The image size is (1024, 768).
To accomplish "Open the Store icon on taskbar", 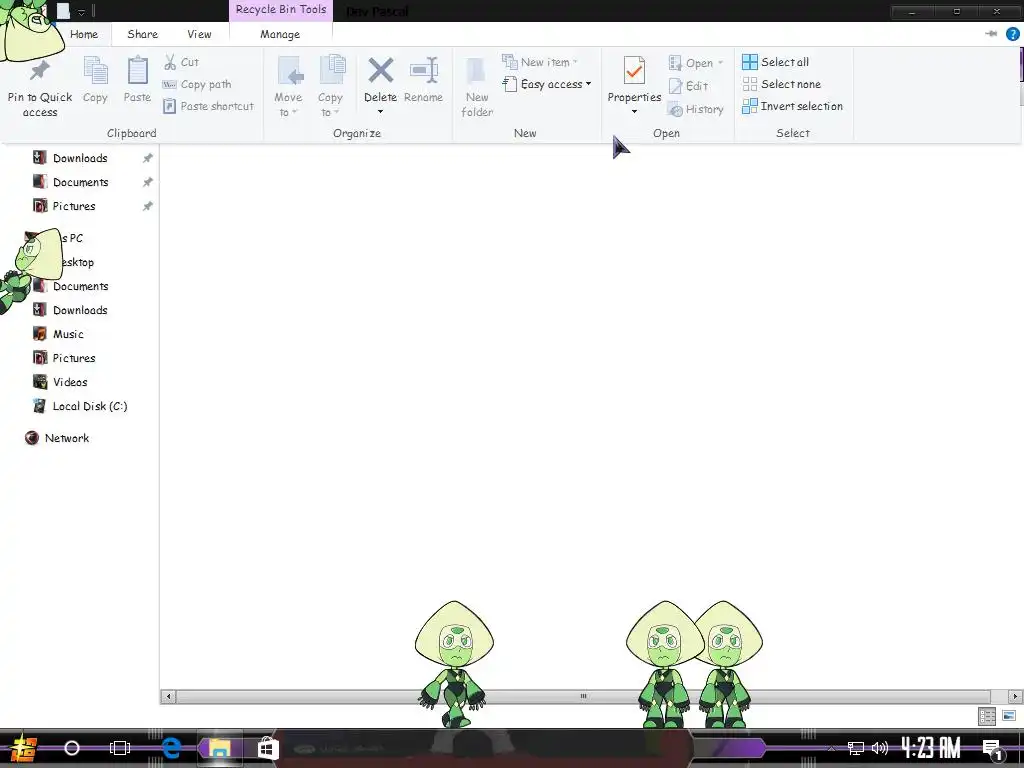I will [x=267, y=748].
